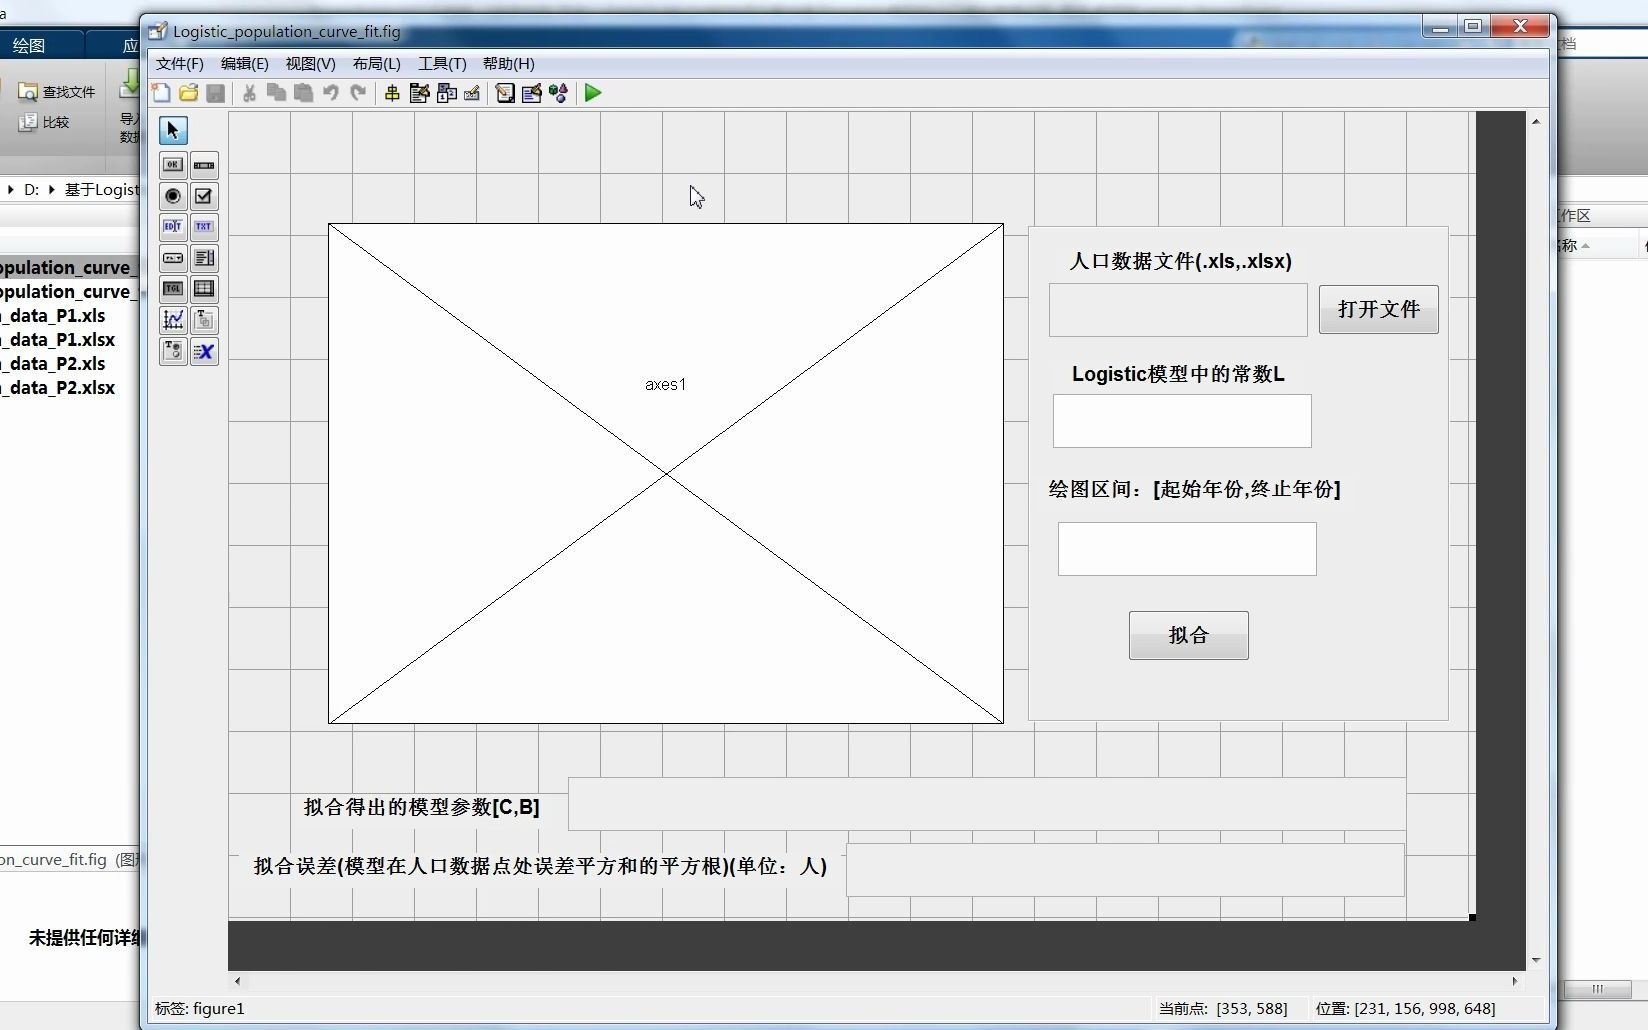1648x1030 pixels.
Task: Click the New Figure icon in the GUIDE toolbar
Action: pos(161,93)
